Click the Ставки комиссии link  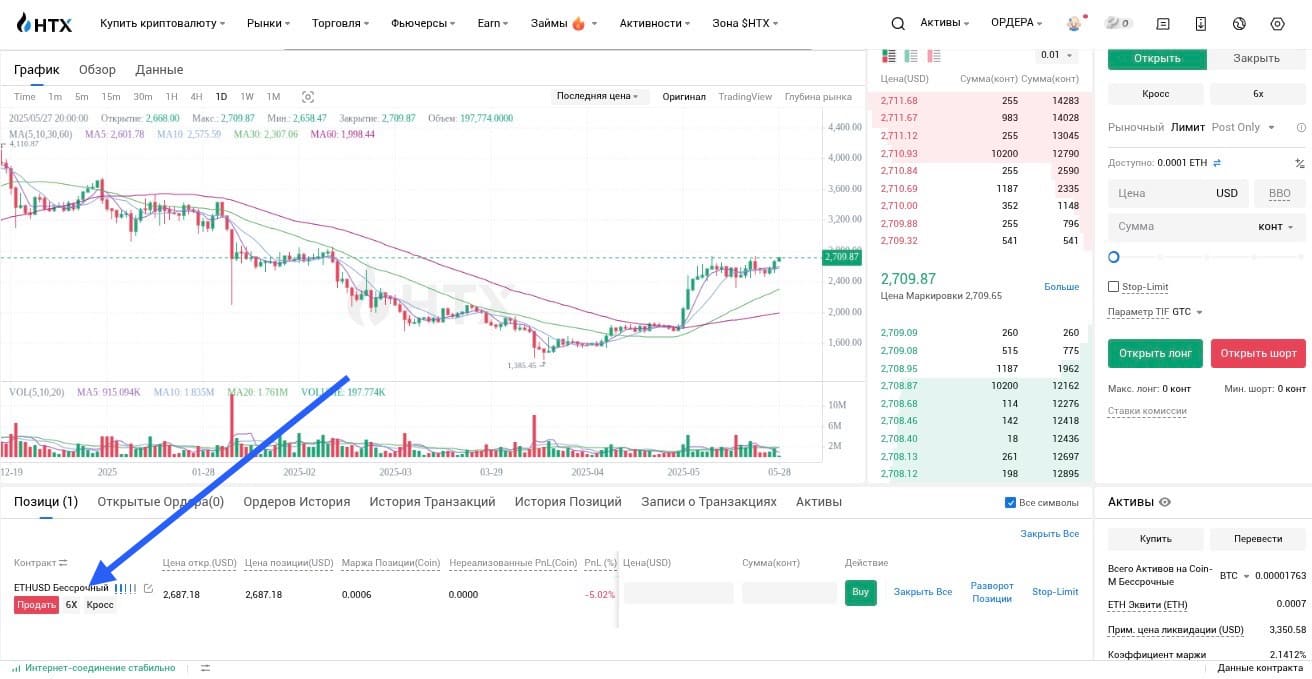(1147, 411)
